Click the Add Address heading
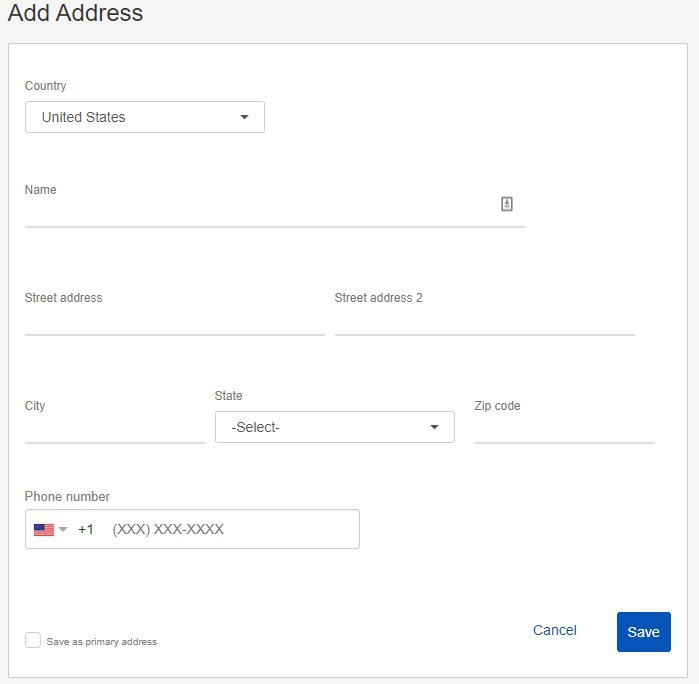This screenshot has width=699, height=684. tap(75, 12)
